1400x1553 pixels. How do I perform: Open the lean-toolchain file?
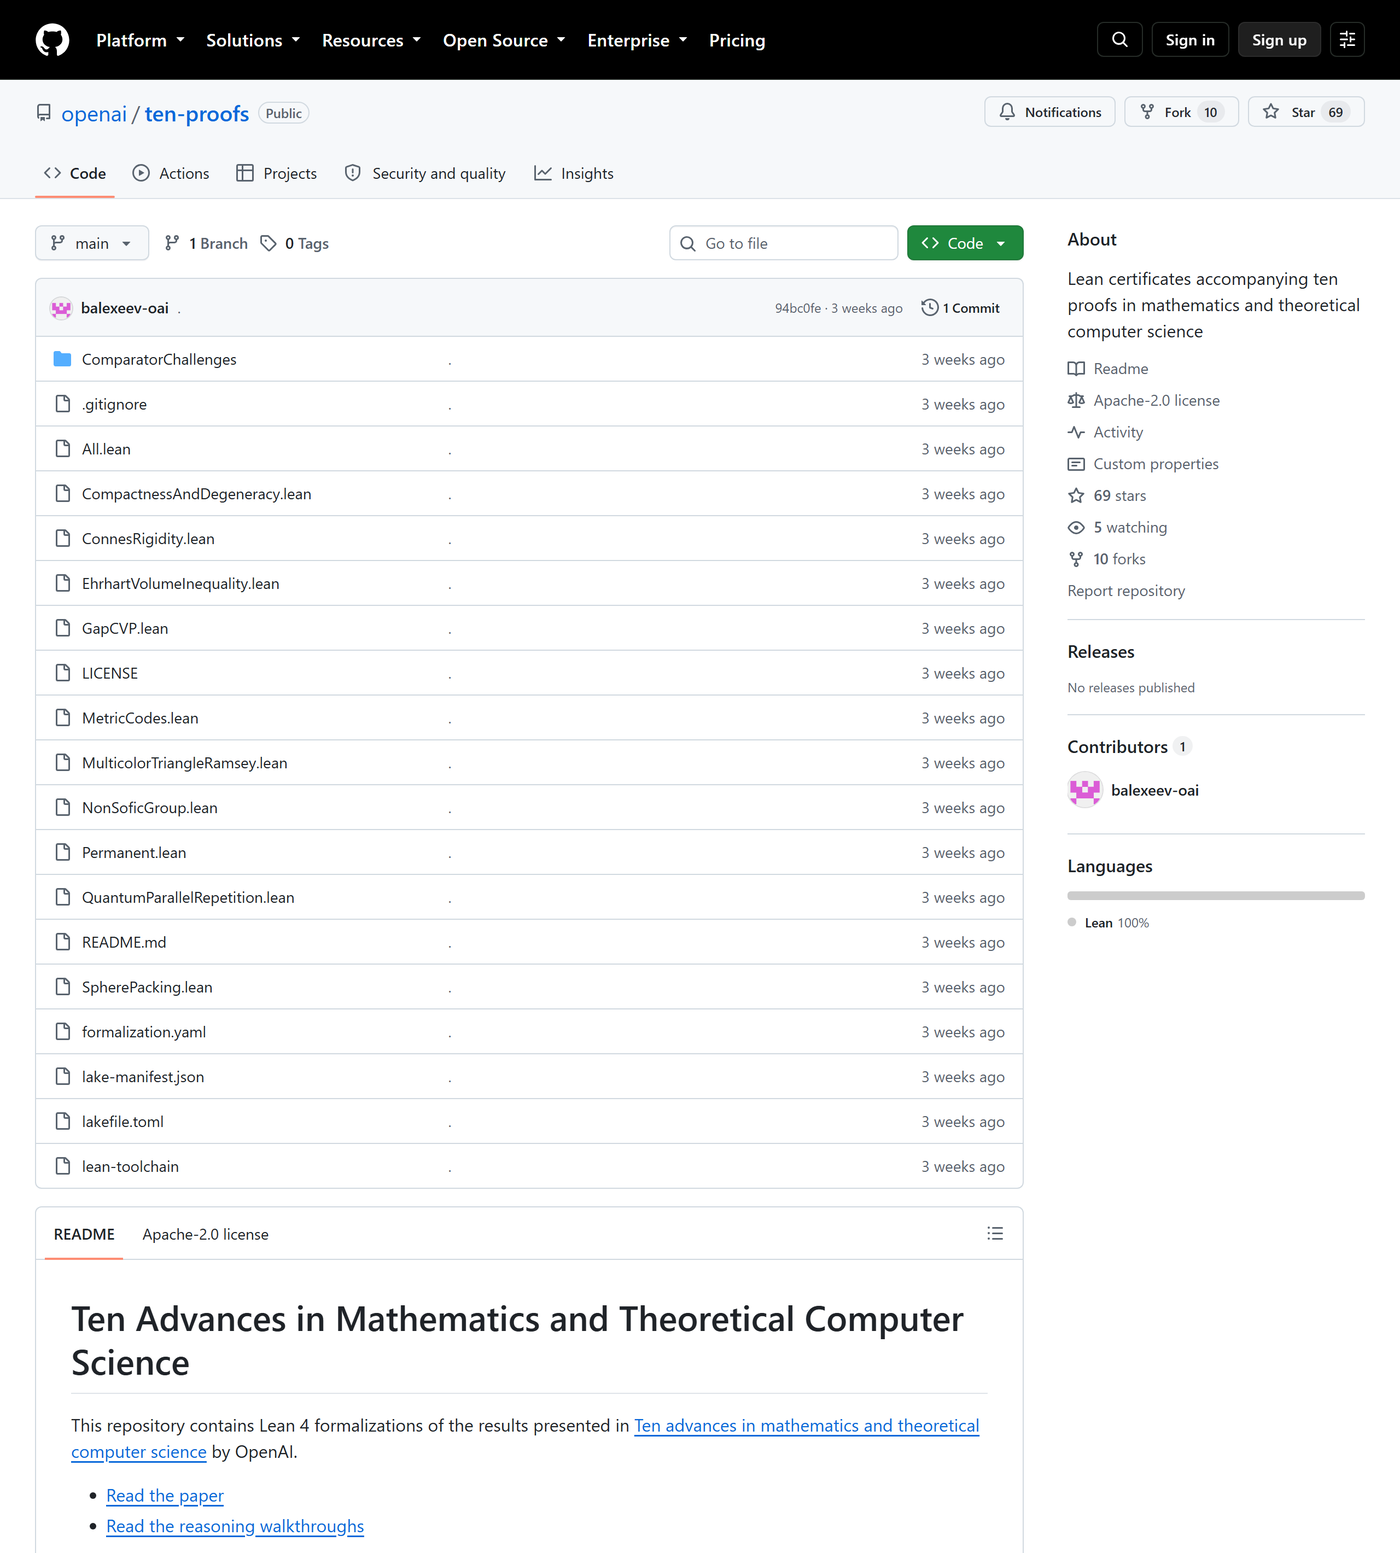130,1166
